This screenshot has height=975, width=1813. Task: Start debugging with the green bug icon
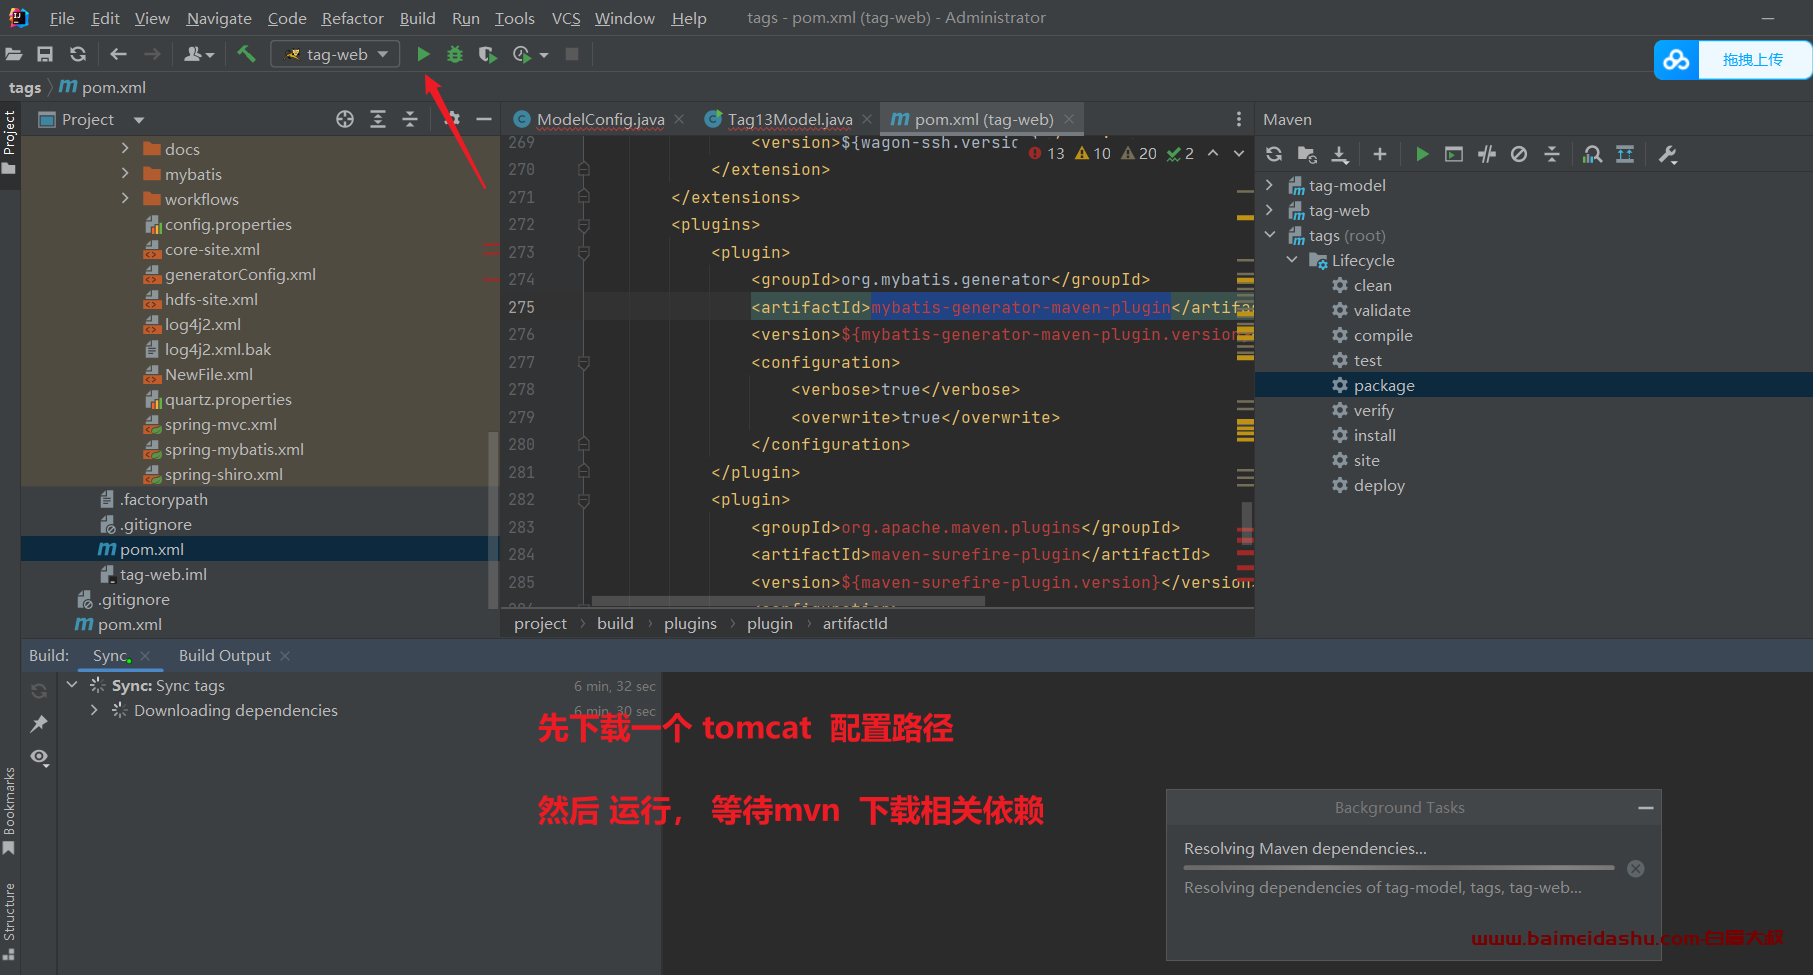[x=455, y=54]
